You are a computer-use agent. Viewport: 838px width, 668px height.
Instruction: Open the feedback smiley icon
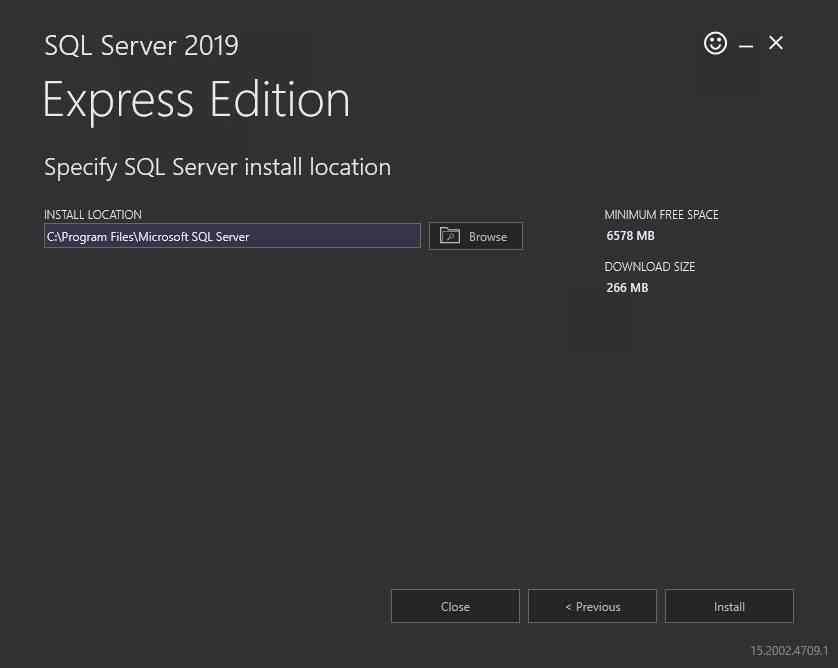pyautogui.click(x=715, y=43)
